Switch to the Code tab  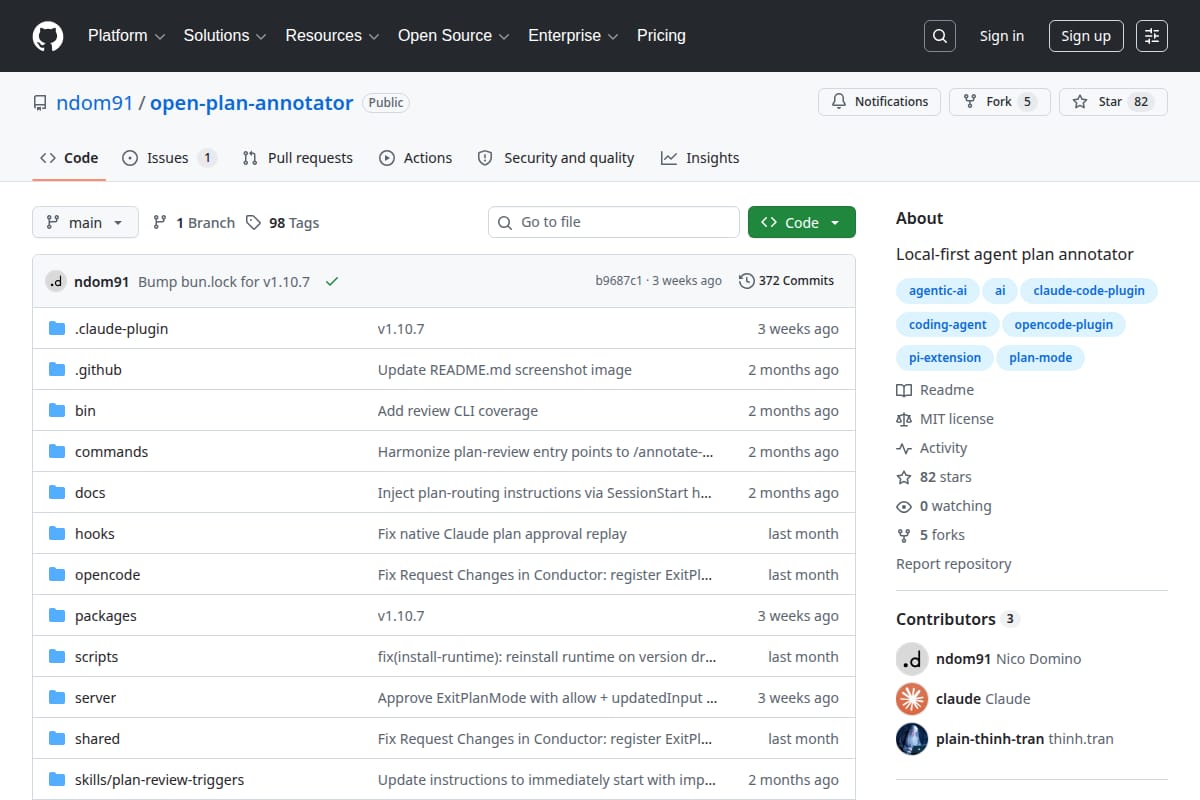(69, 158)
